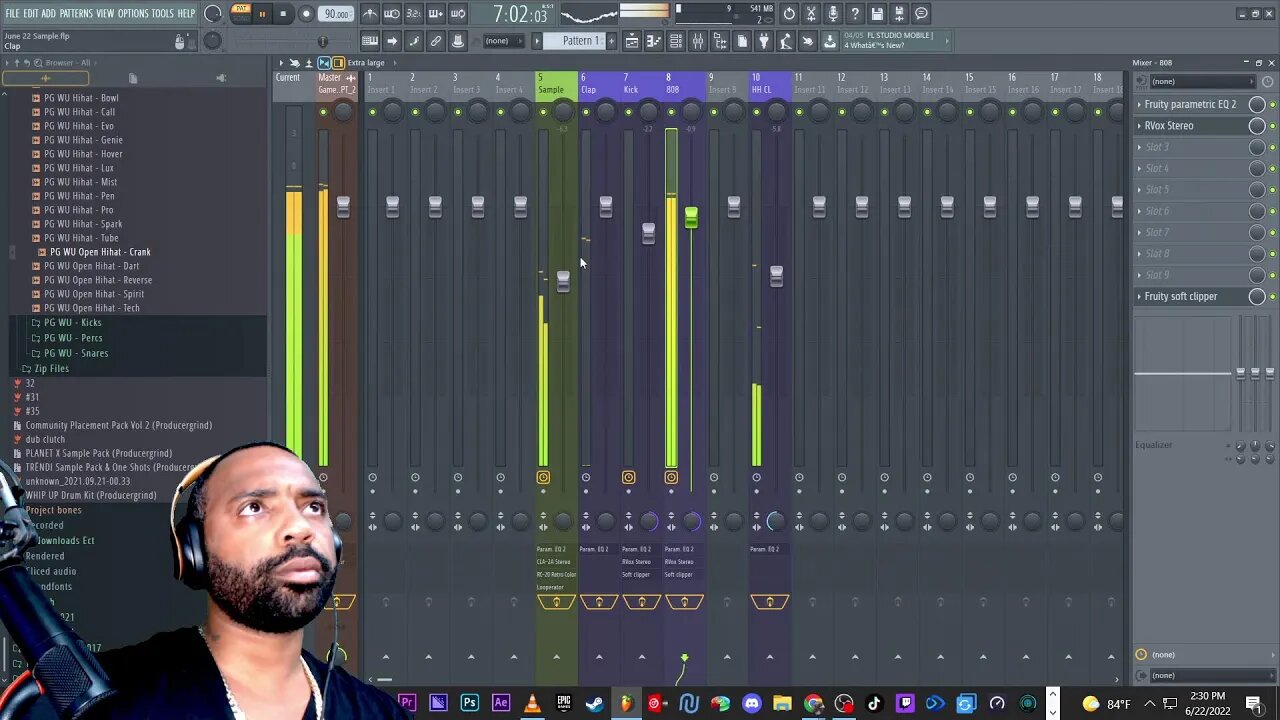Image resolution: width=1280 pixels, height=720 pixels.
Task: Click the save project floppy icon
Action: point(877,14)
